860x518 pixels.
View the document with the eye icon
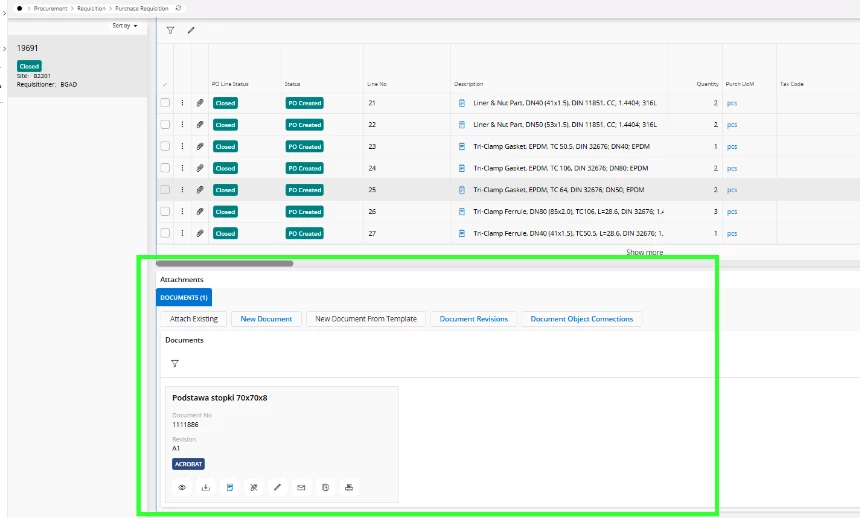tap(182, 487)
